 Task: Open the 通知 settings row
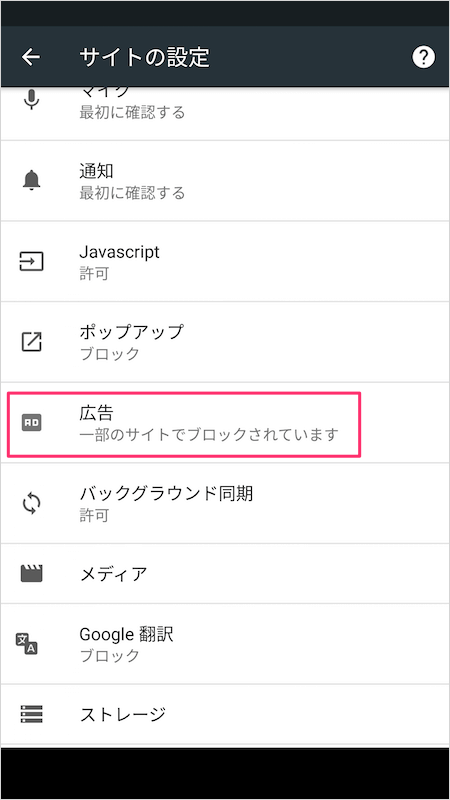tap(225, 181)
